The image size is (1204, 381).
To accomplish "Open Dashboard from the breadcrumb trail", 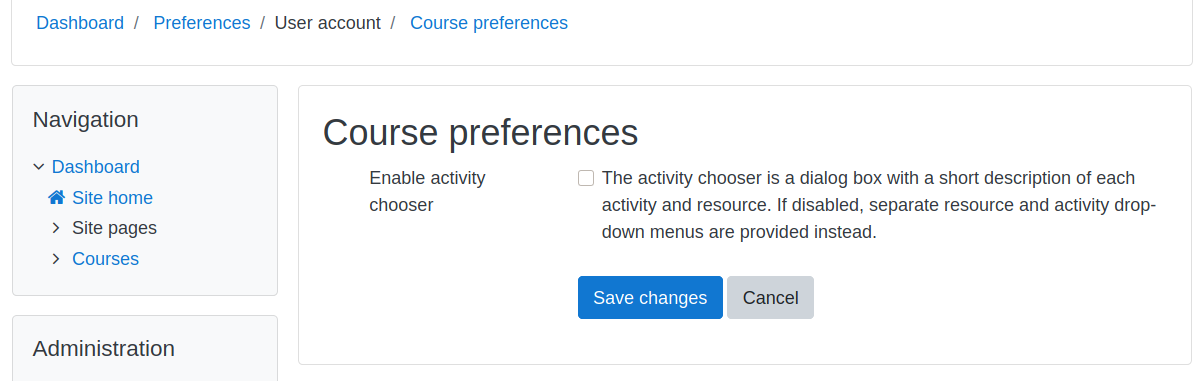I will 80,23.
